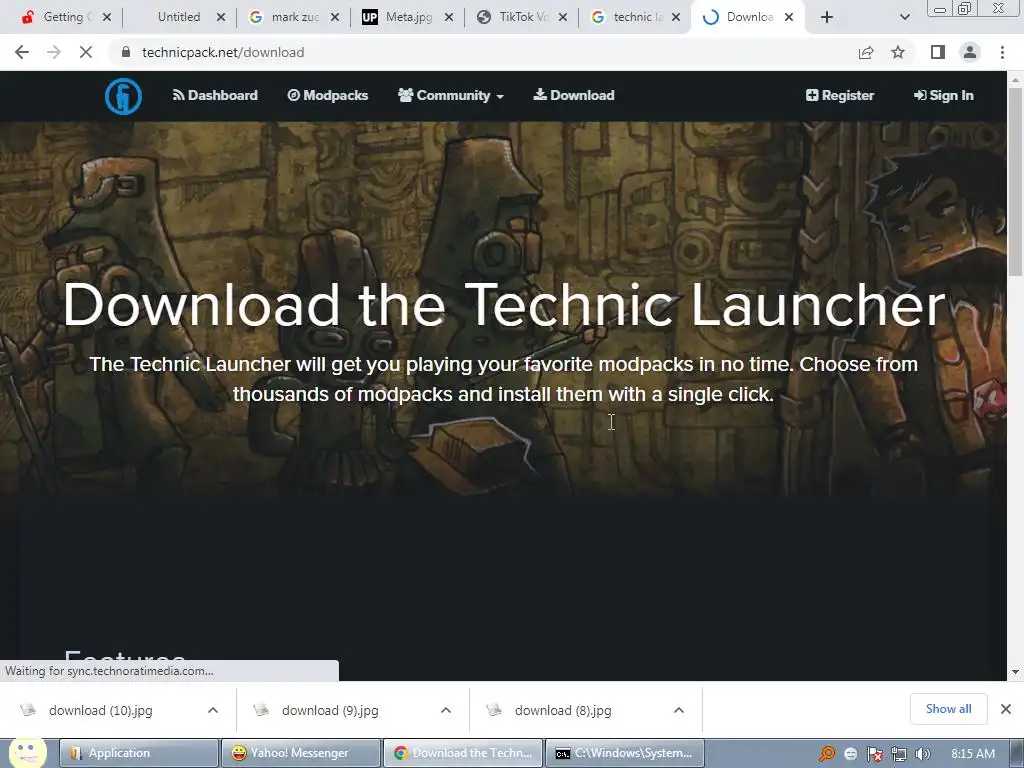Open the Modpacks nav link
Image resolution: width=1024 pixels, height=768 pixels.
pyautogui.click(x=328, y=95)
